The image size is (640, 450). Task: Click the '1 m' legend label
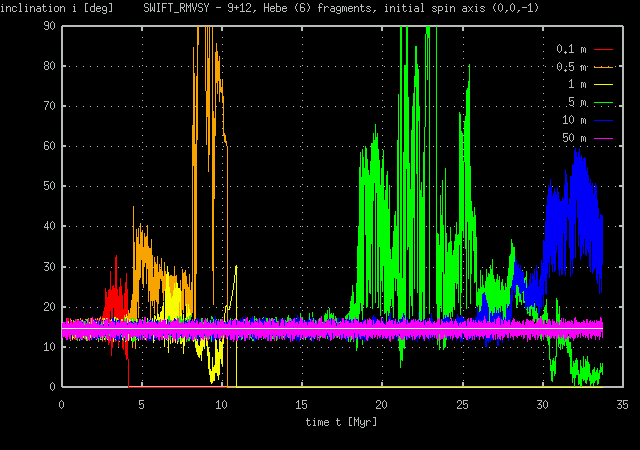click(577, 85)
